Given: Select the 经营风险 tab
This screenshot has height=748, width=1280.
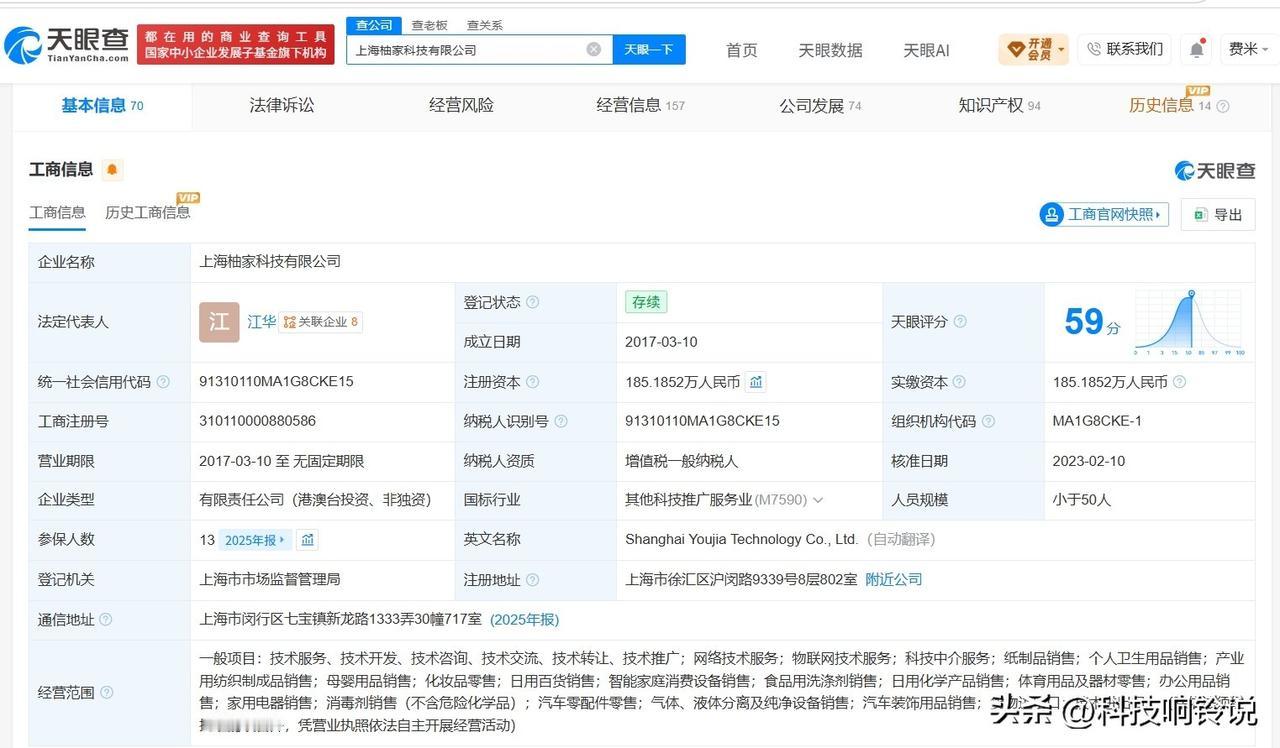Looking at the screenshot, I should click(461, 106).
